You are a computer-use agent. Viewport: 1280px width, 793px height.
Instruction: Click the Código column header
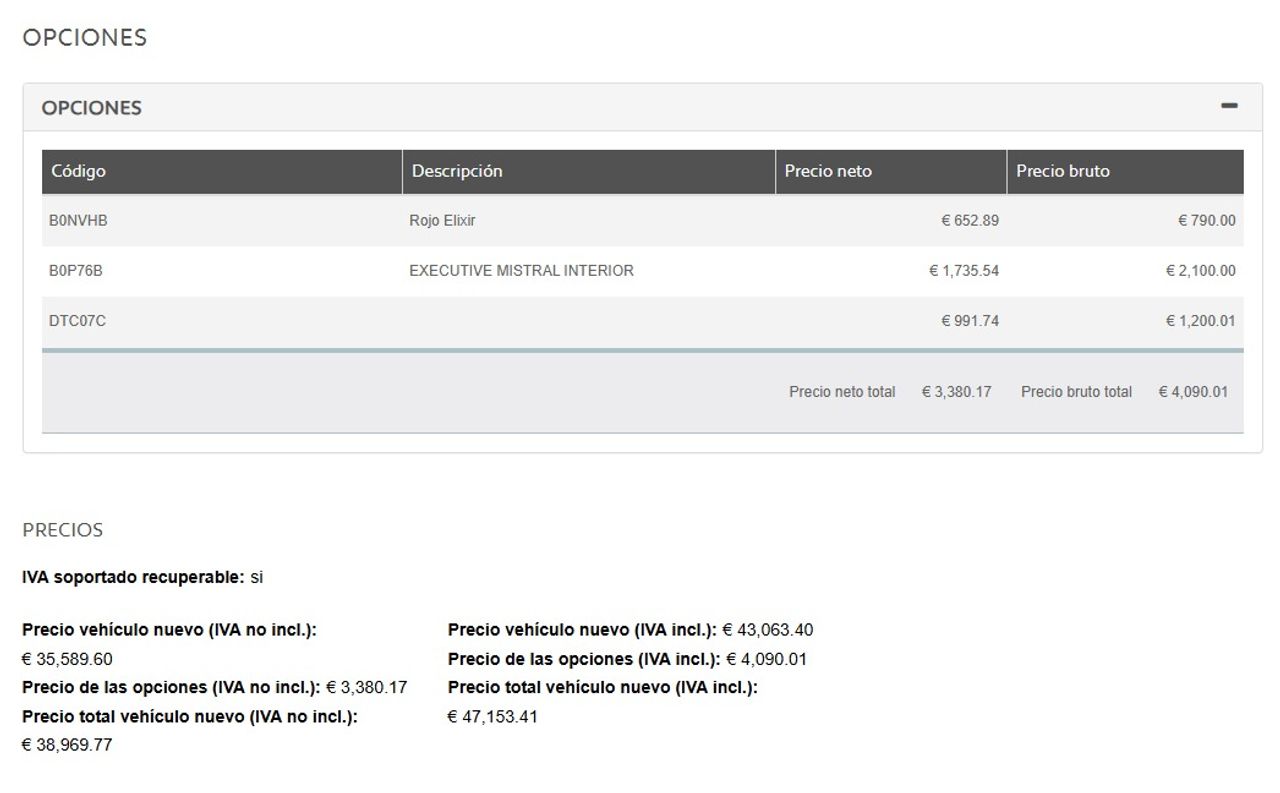[78, 171]
